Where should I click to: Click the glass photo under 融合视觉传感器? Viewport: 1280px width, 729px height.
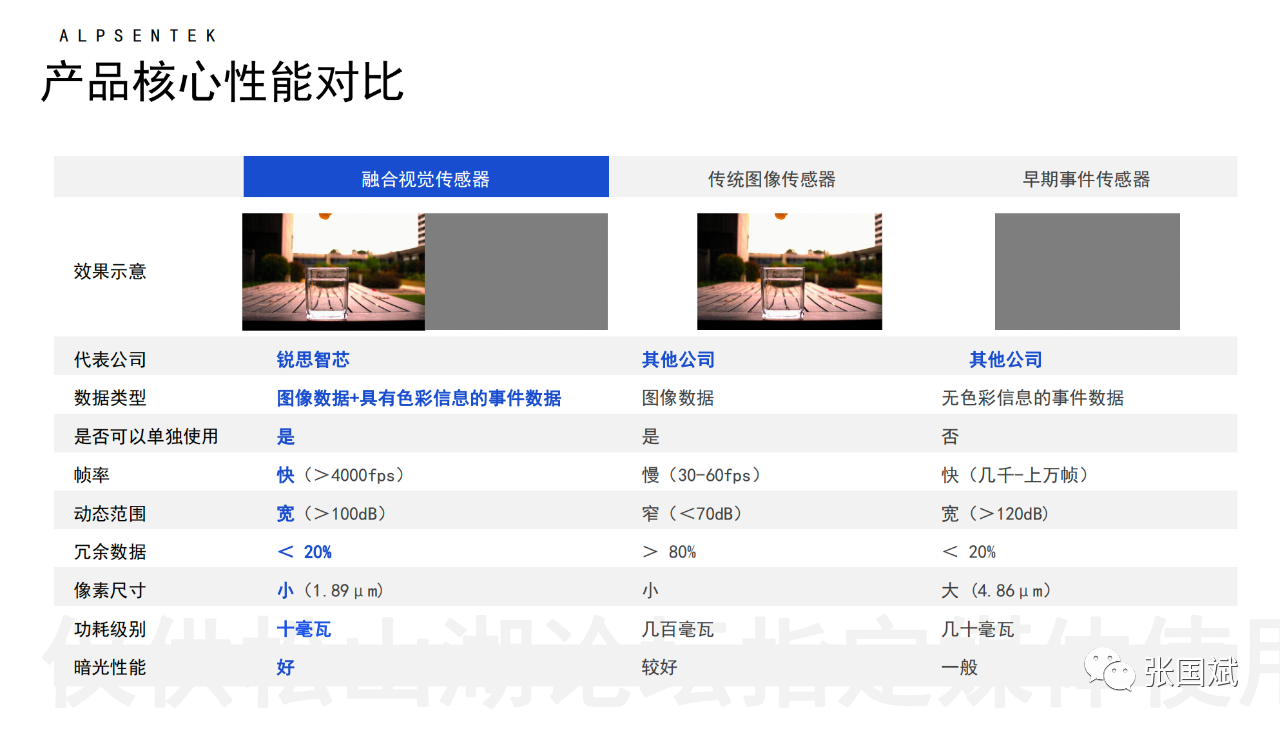tap(333, 271)
